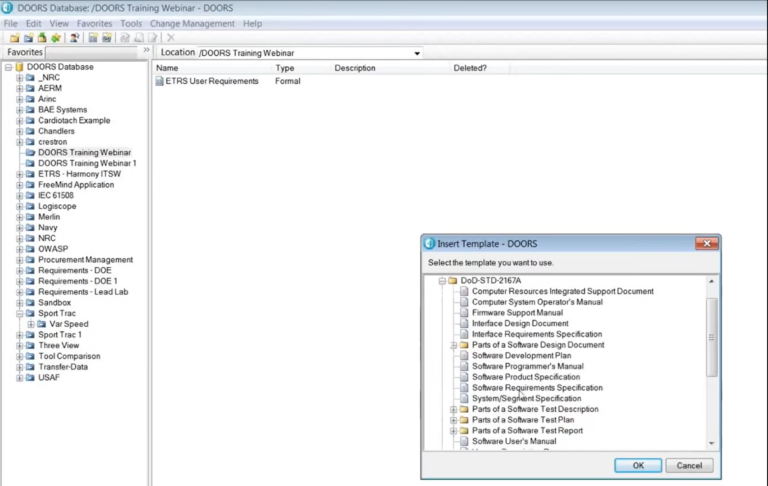
Task: Open the File menu
Action: click(x=10, y=24)
